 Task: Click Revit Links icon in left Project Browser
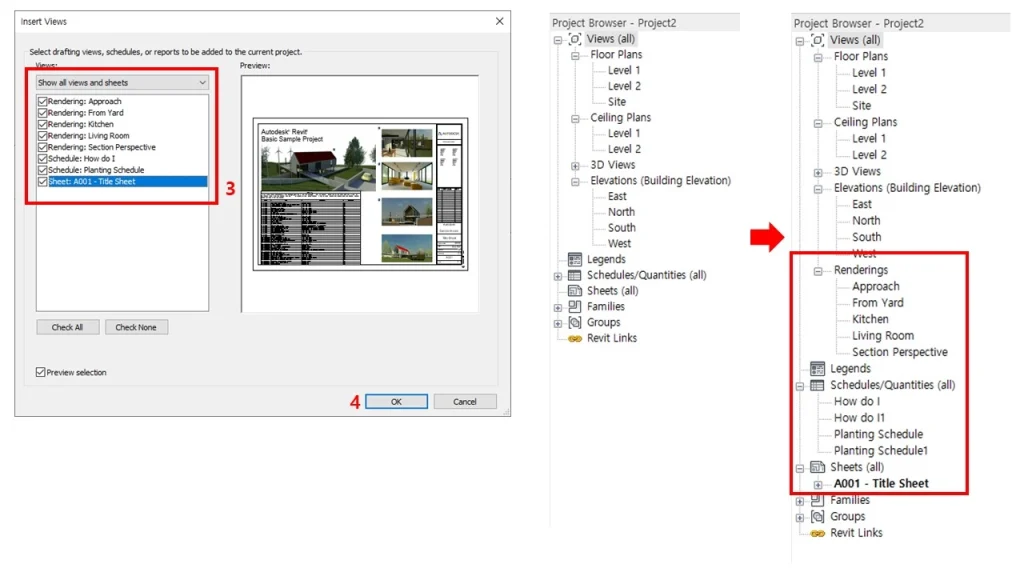(575, 338)
